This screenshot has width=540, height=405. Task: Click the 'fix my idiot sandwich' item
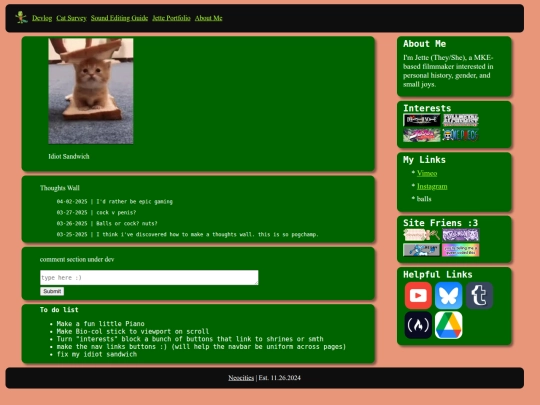(97, 354)
